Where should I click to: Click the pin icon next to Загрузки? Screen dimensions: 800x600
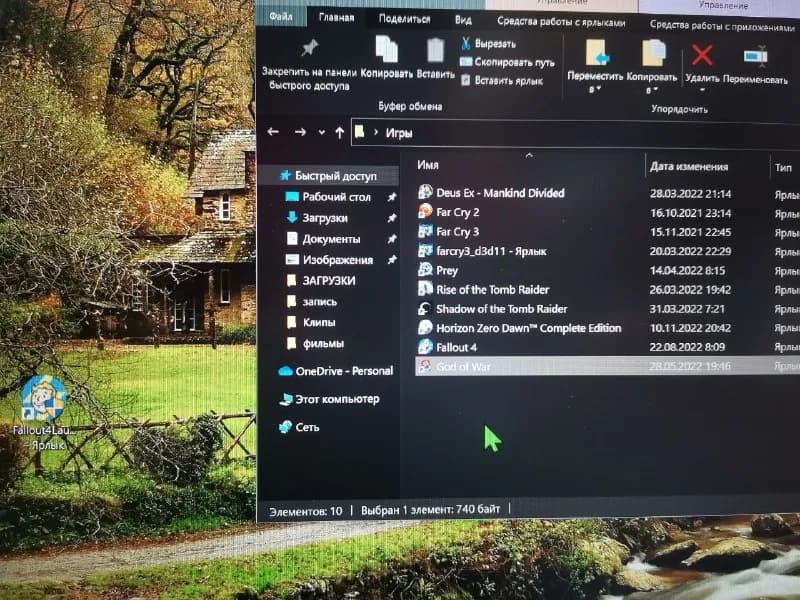tap(391, 218)
